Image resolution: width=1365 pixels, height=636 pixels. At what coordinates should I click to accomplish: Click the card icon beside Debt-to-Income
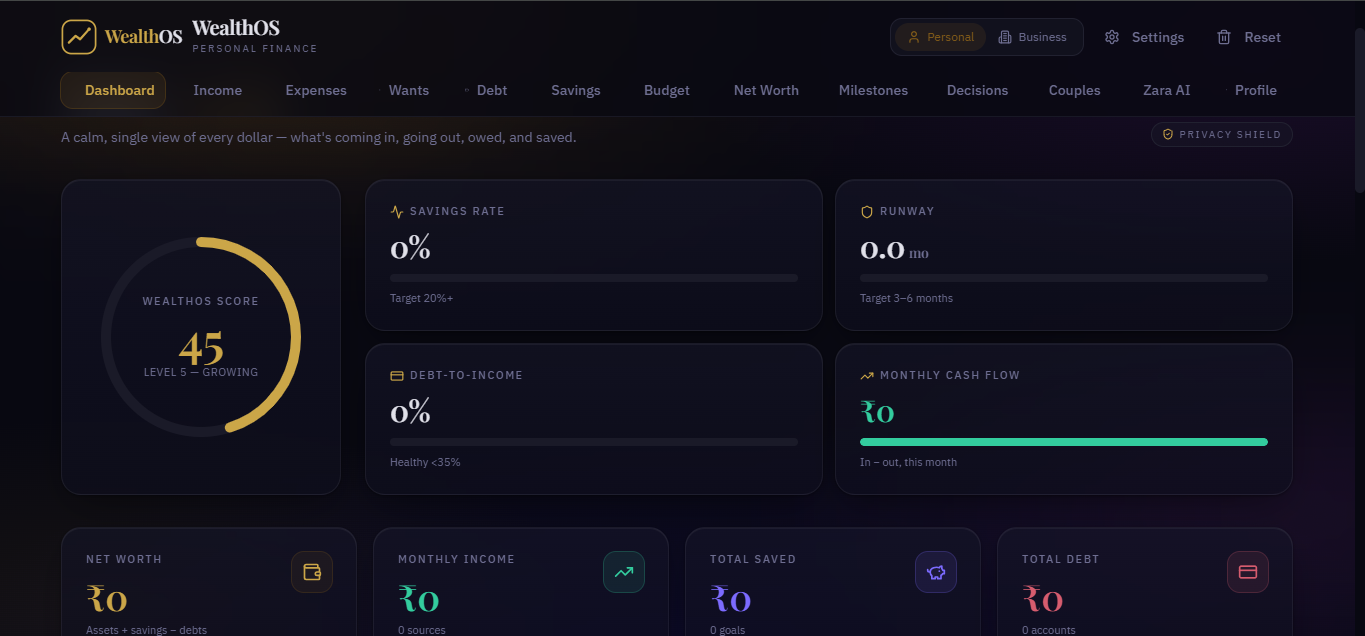click(397, 376)
